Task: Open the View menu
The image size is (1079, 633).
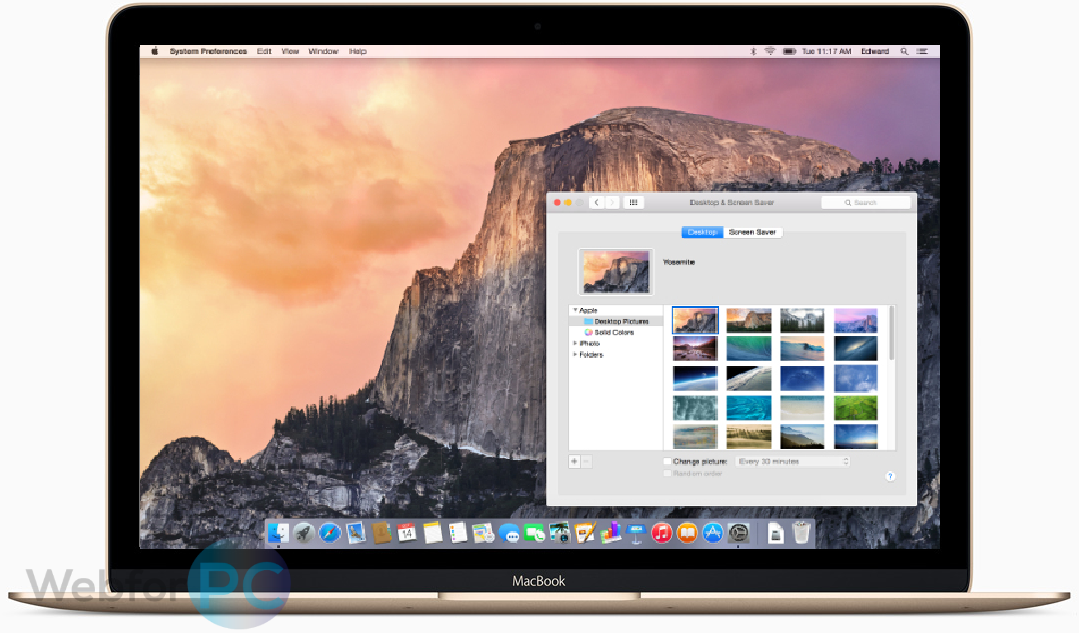Action: point(290,51)
